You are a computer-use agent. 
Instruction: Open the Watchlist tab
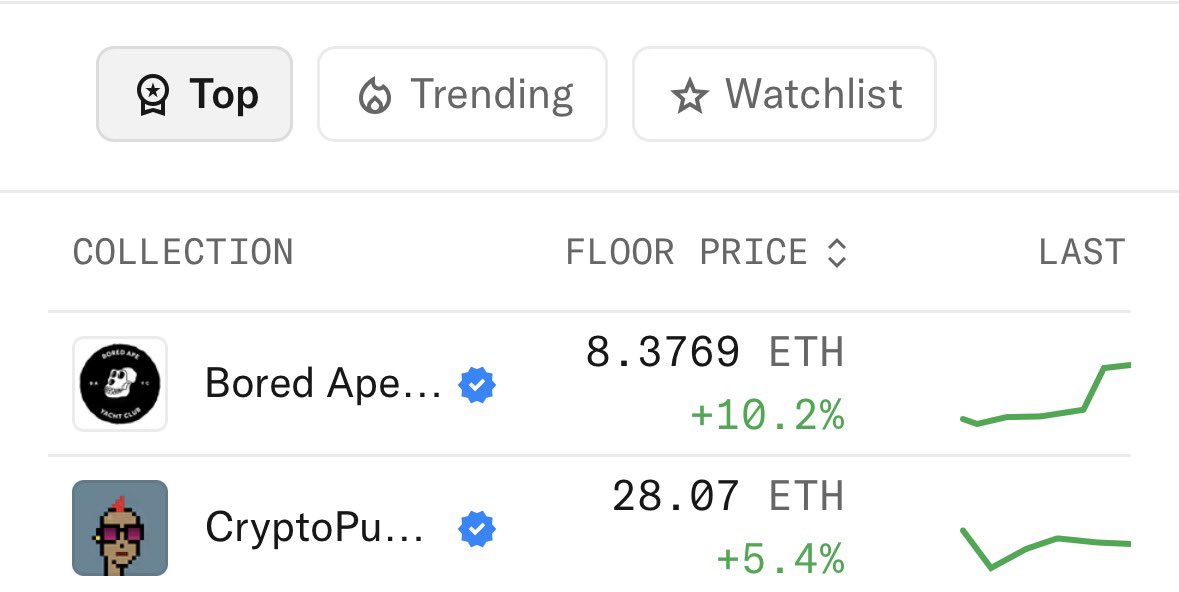[x=784, y=95]
